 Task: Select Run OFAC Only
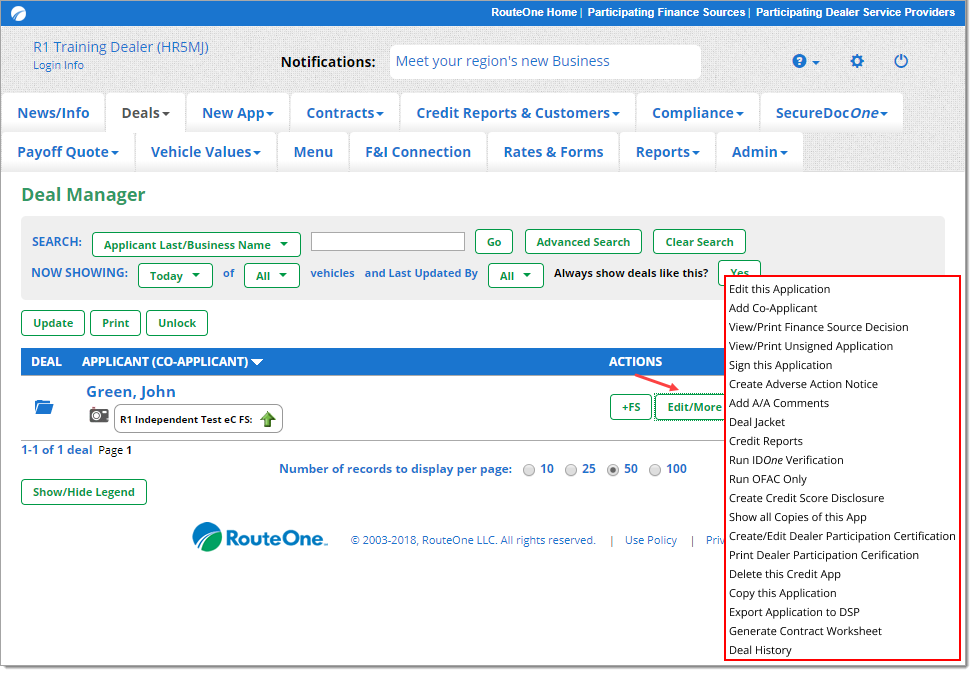(768, 479)
